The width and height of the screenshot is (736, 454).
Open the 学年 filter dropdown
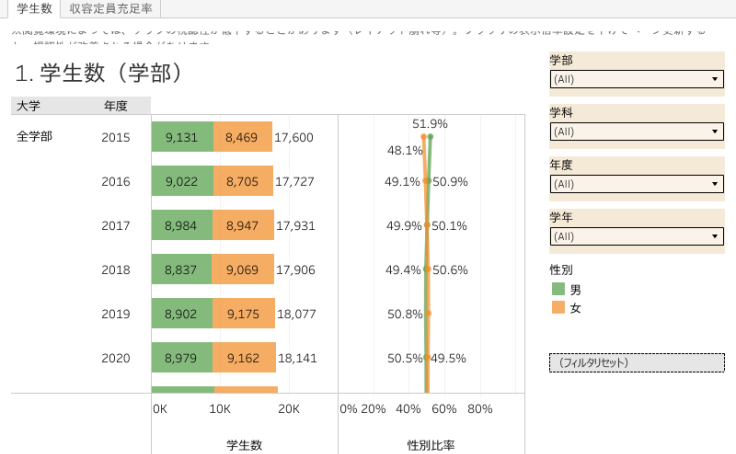pyautogui.click(x=636, y=235)
